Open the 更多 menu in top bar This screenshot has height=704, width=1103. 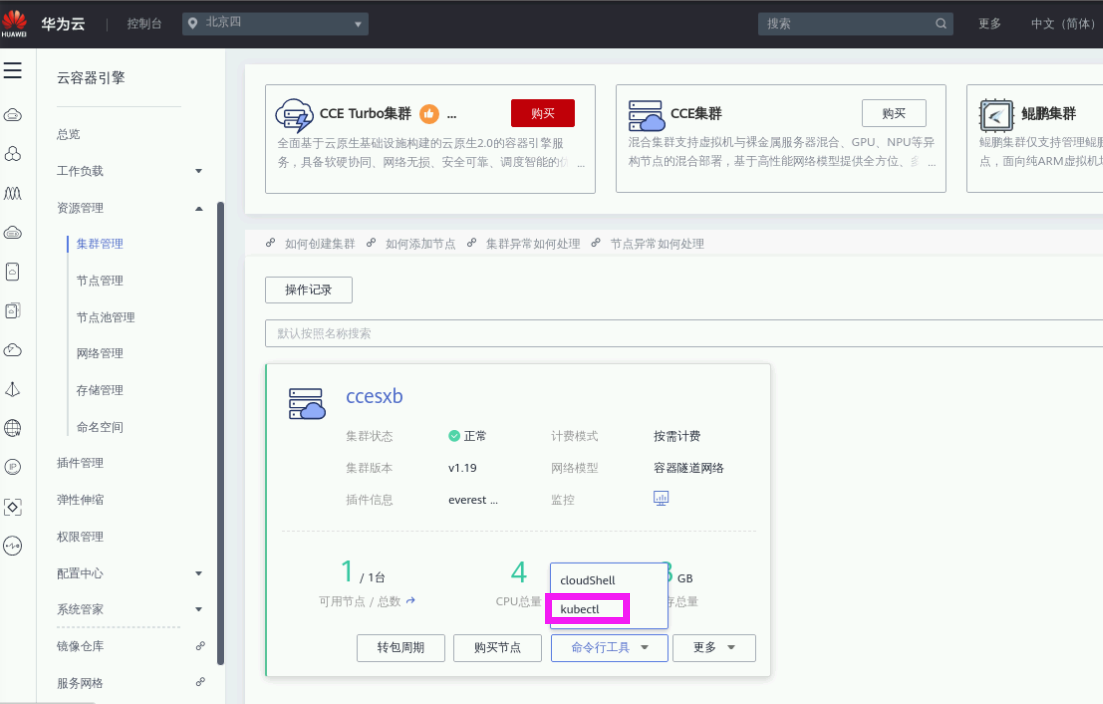pyautogui.click(x=990, y=24)
